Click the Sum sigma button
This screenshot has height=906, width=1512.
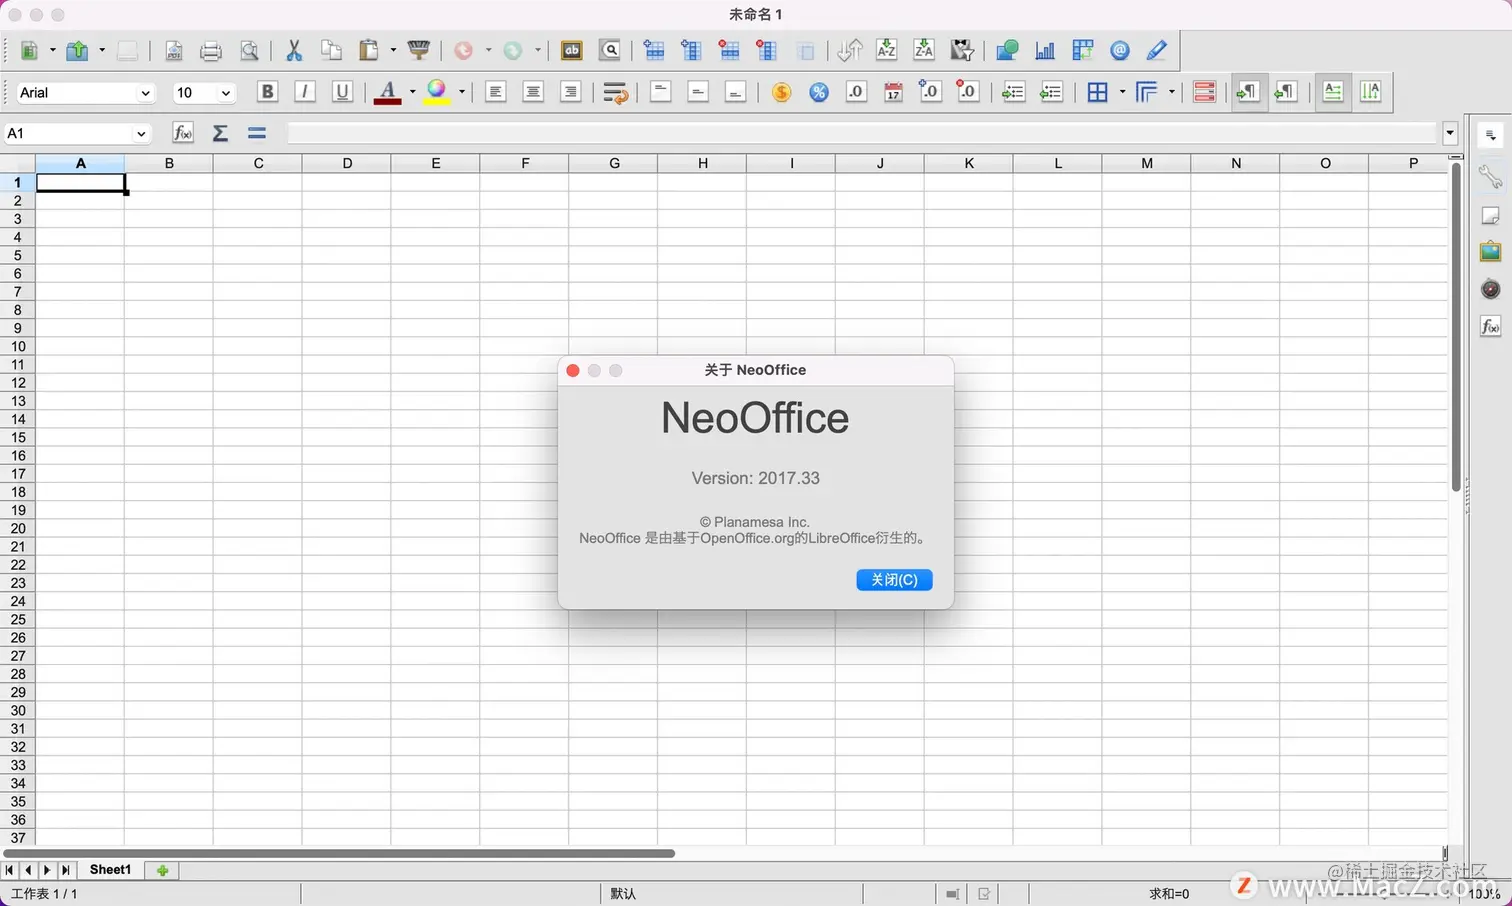point(220,133)
